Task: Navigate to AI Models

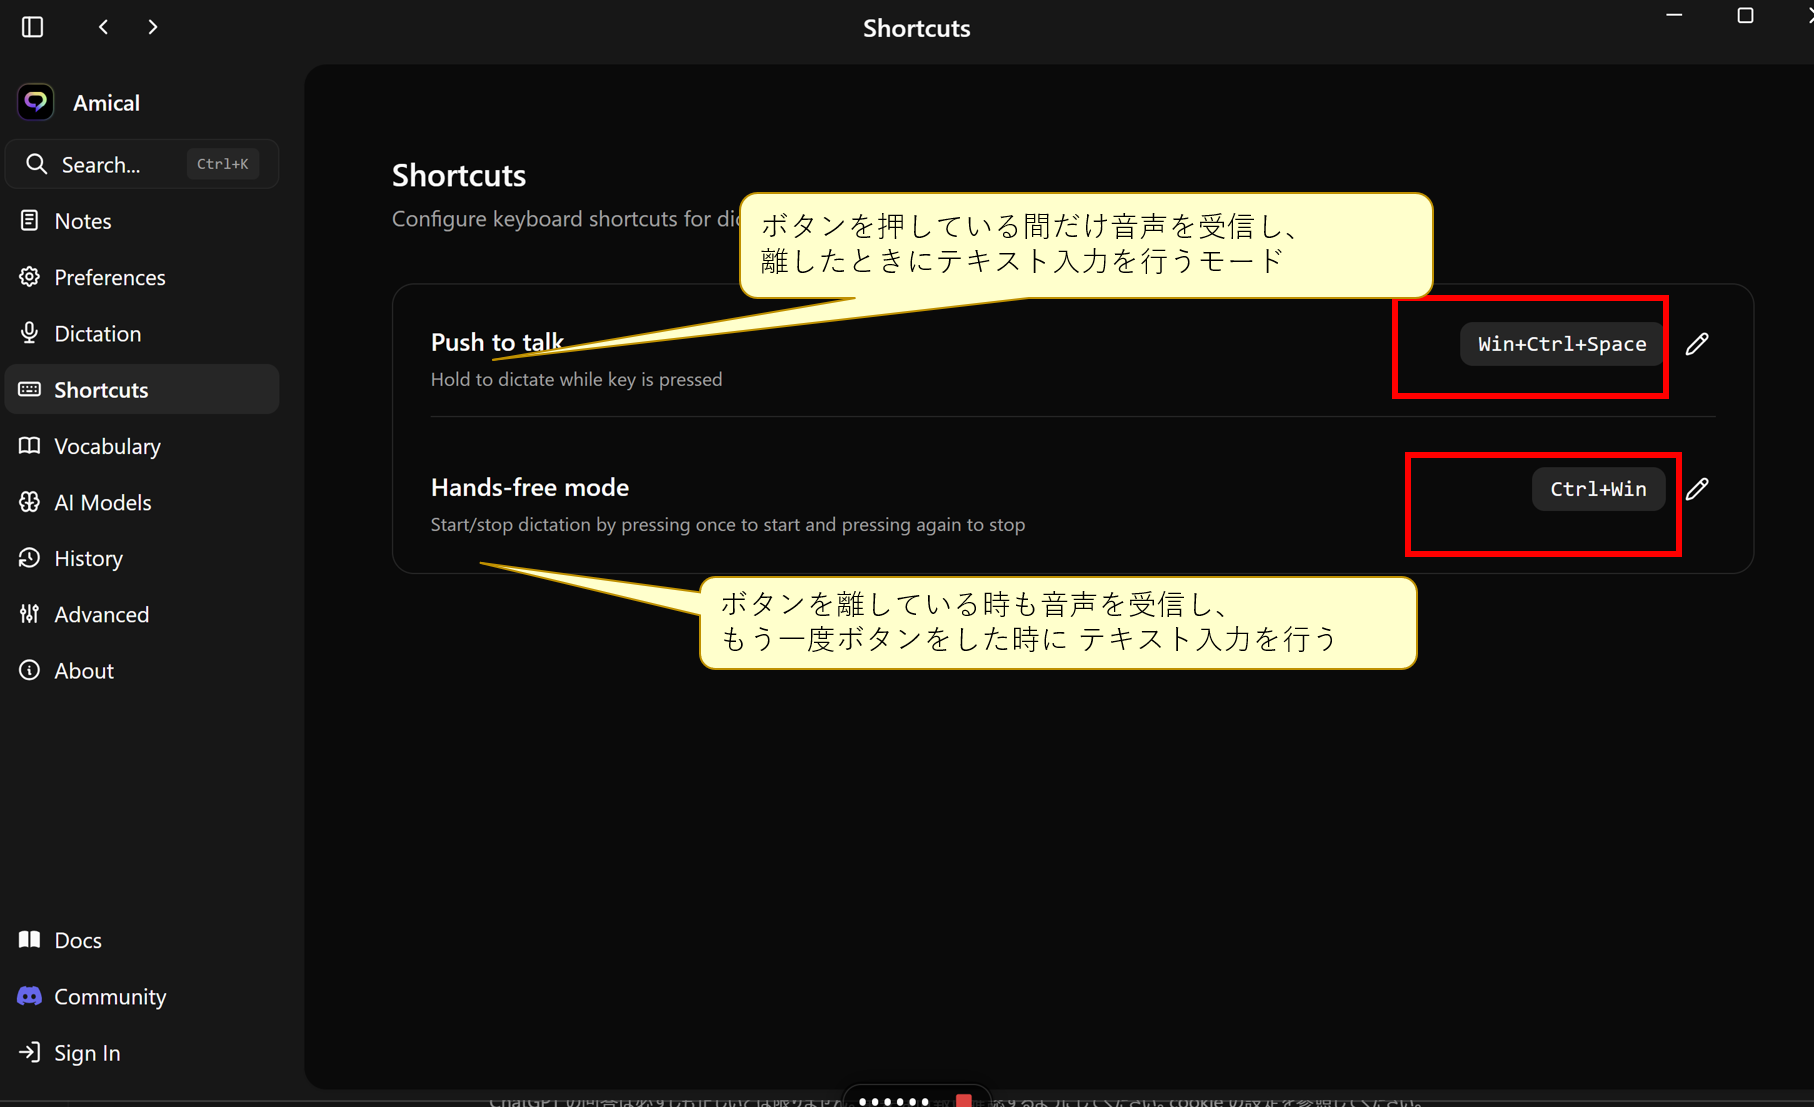Action: [x=102, y=502]
